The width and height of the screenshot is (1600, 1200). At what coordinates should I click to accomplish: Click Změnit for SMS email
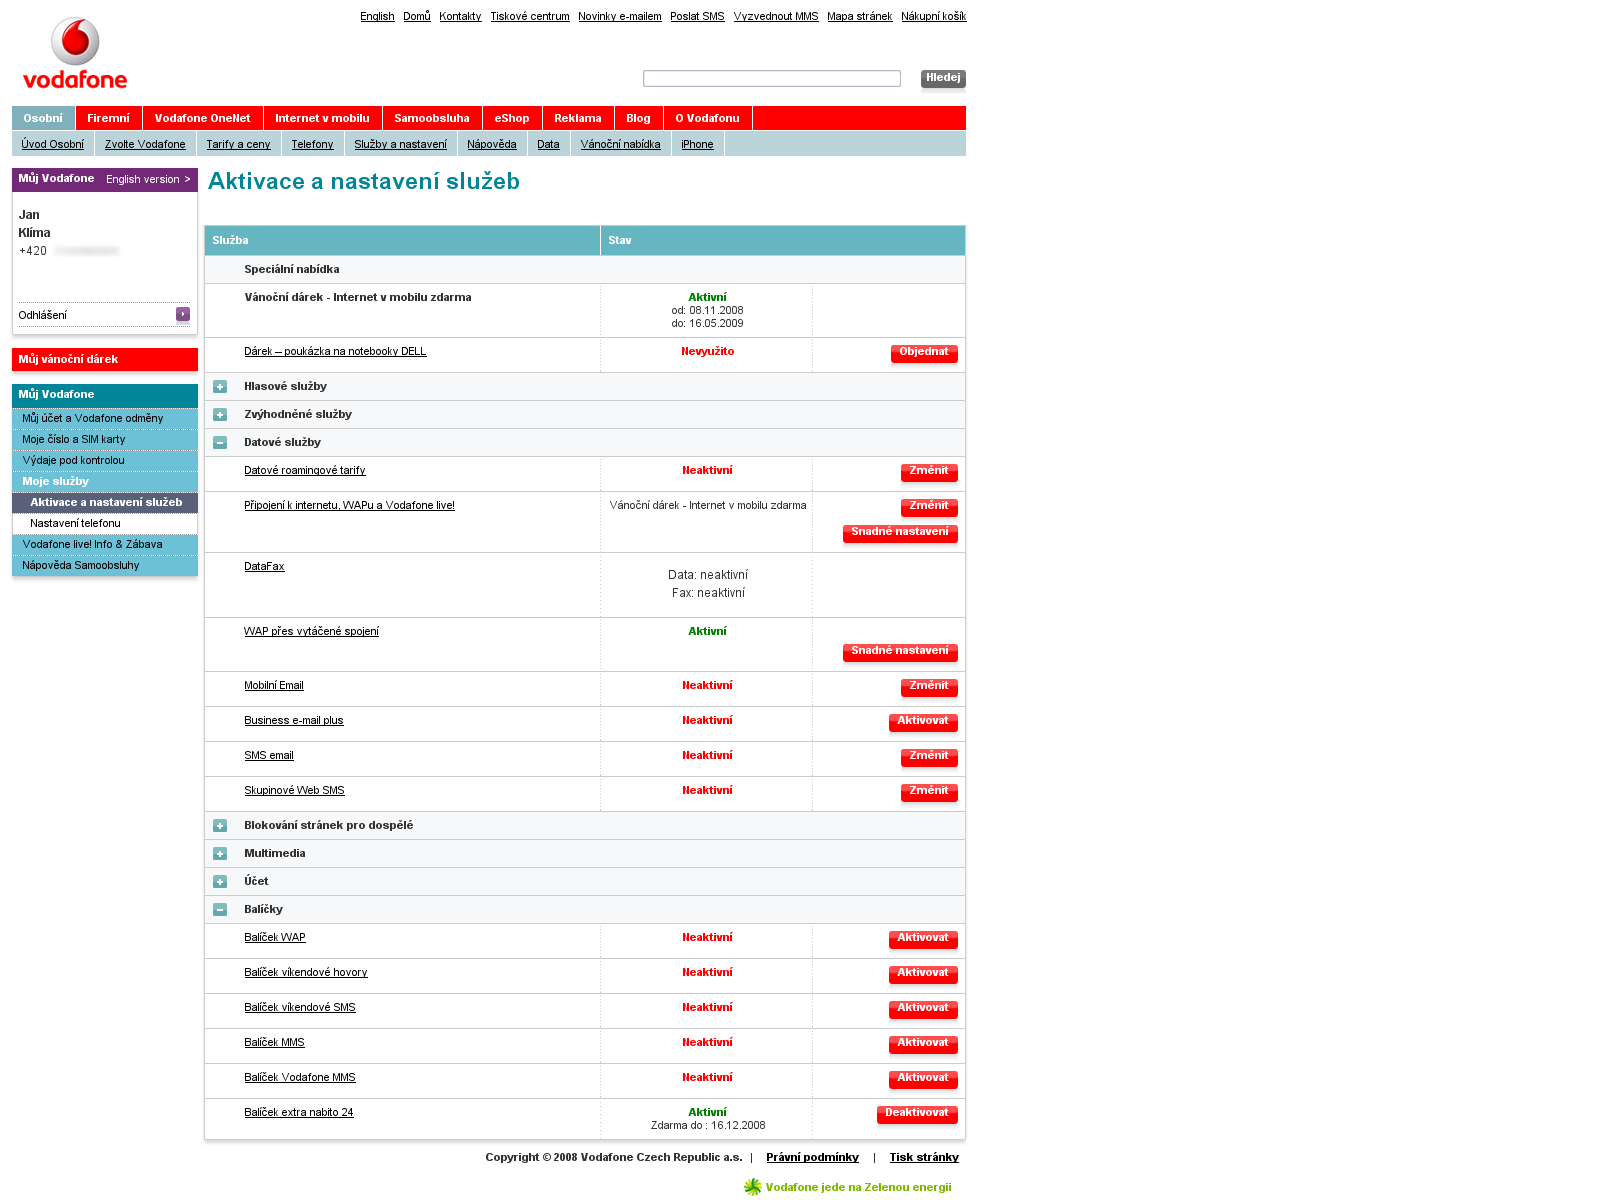[929, 757]
